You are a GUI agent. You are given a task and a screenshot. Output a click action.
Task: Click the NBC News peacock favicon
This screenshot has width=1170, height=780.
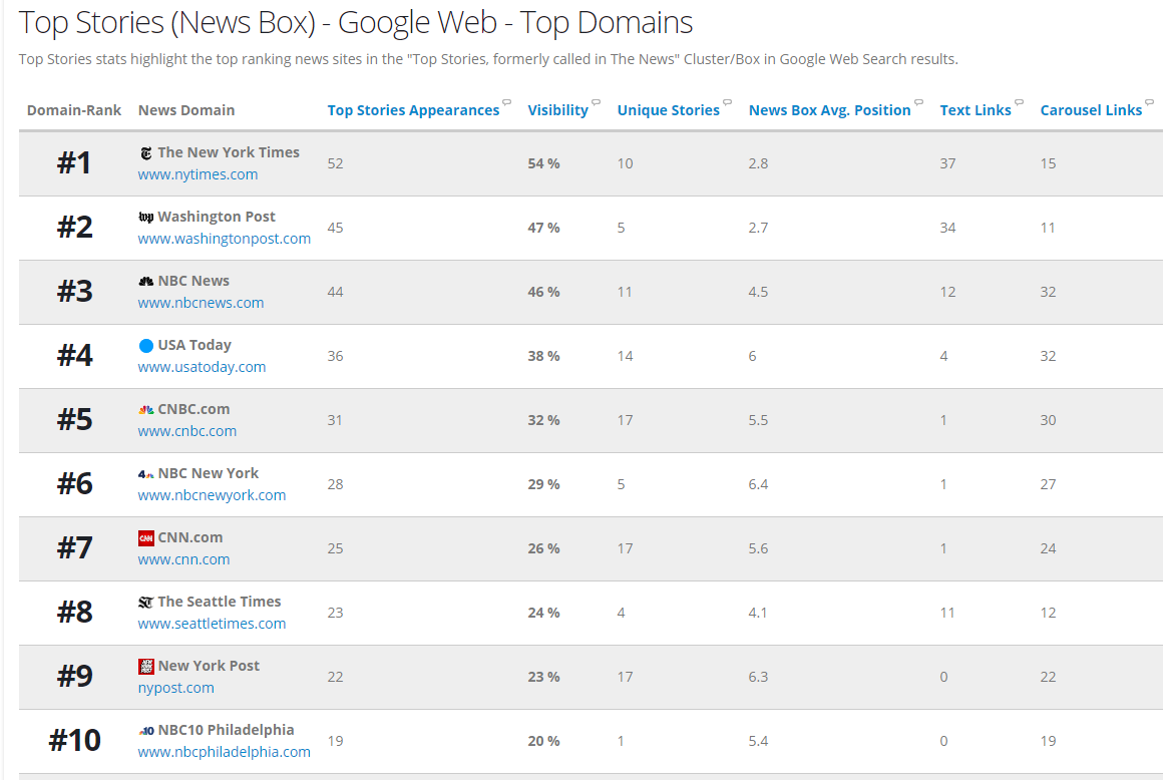(146, 281)
